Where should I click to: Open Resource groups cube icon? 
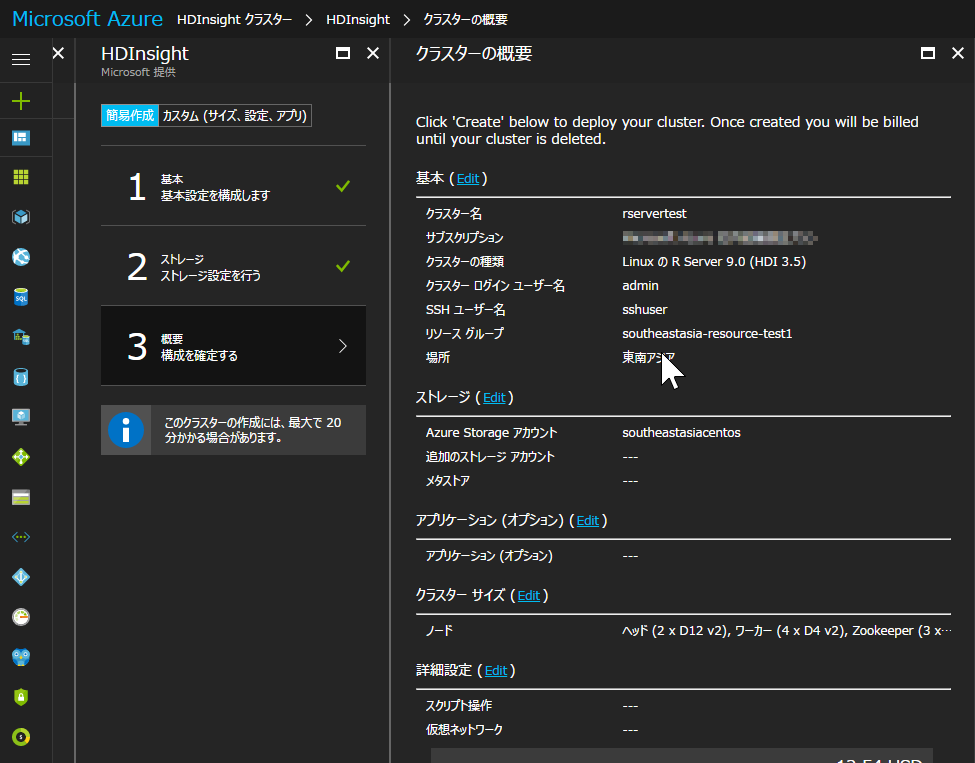point(21,217)
